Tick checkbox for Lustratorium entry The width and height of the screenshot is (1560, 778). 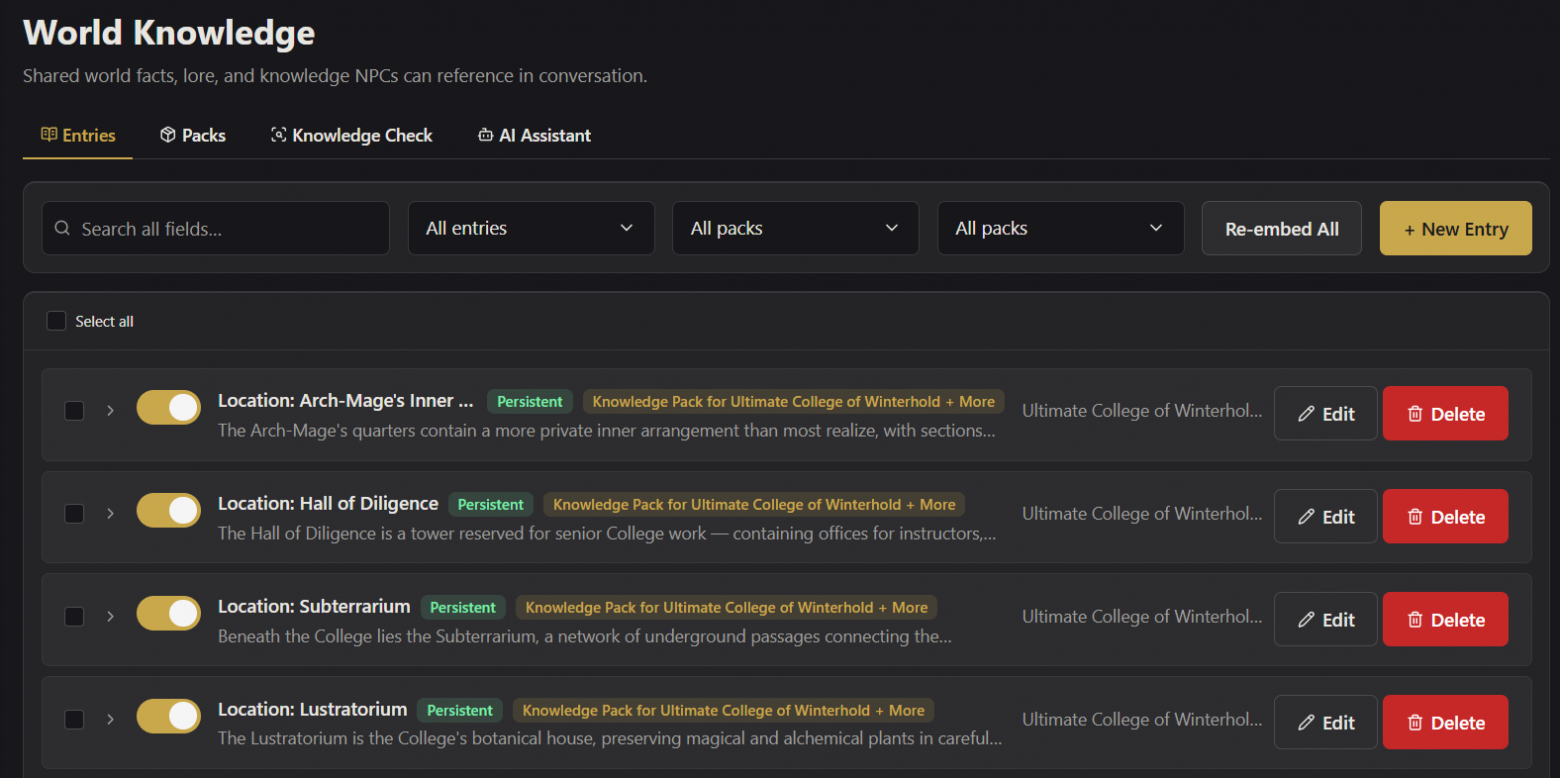click(x=74, y=720)
